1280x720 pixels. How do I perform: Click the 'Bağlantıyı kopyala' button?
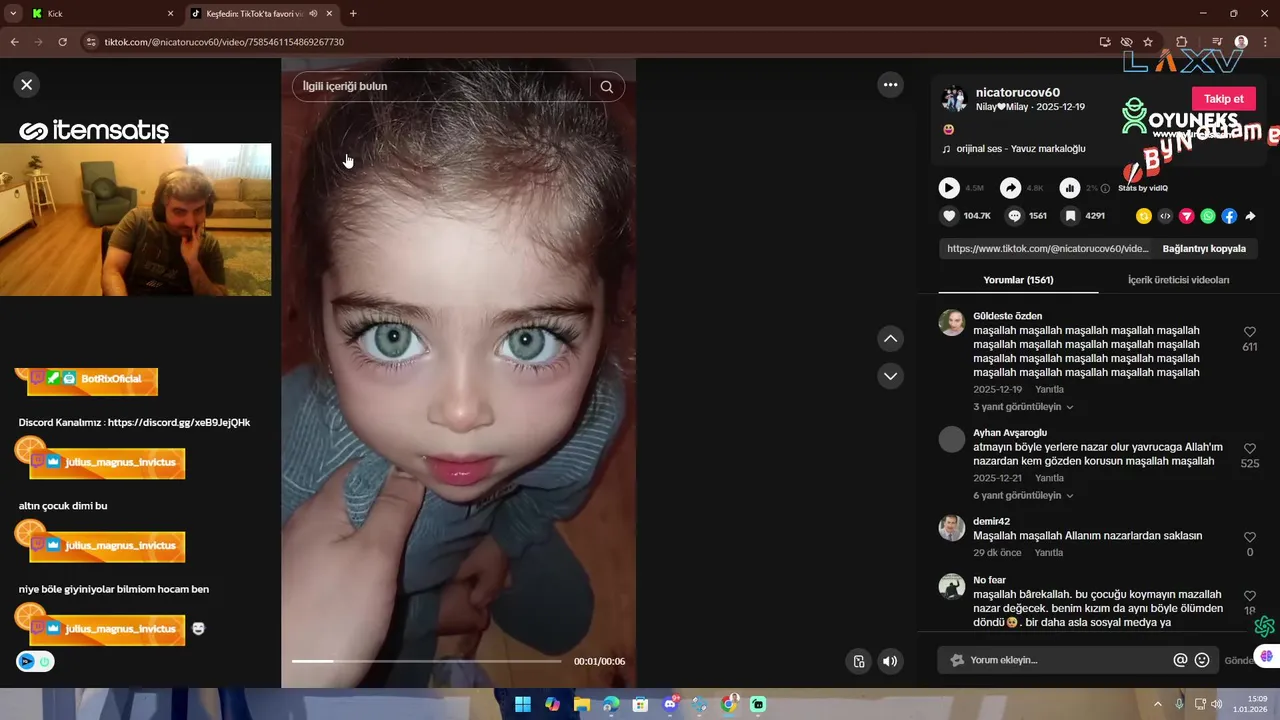pyautogui.click(x=1204, y=249)
